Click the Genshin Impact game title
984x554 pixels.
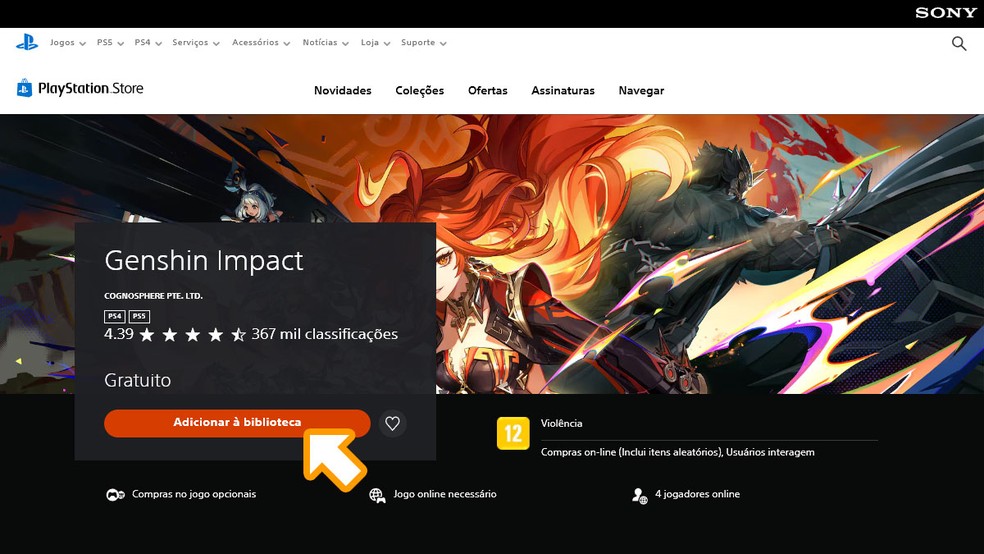click(204, 260)
